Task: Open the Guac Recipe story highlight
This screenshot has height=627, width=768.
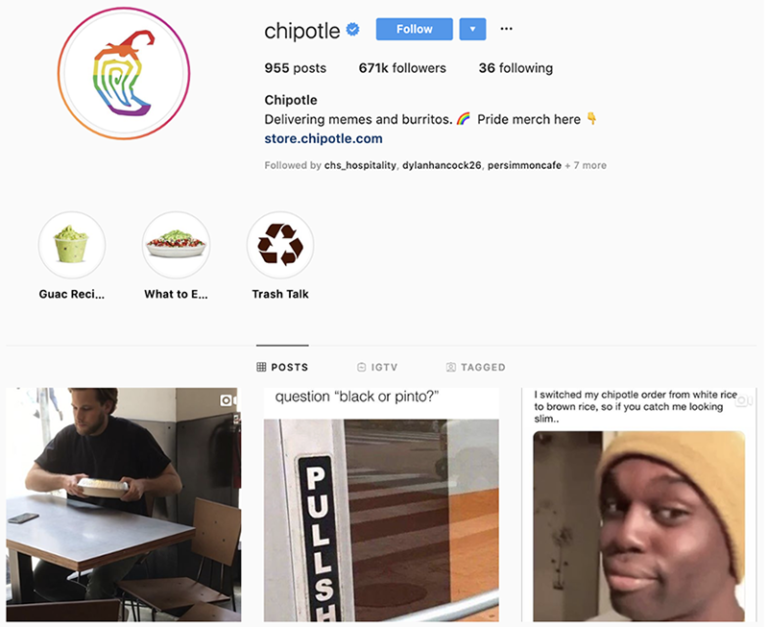Action: pyautogui.click(x=72, y=245)
